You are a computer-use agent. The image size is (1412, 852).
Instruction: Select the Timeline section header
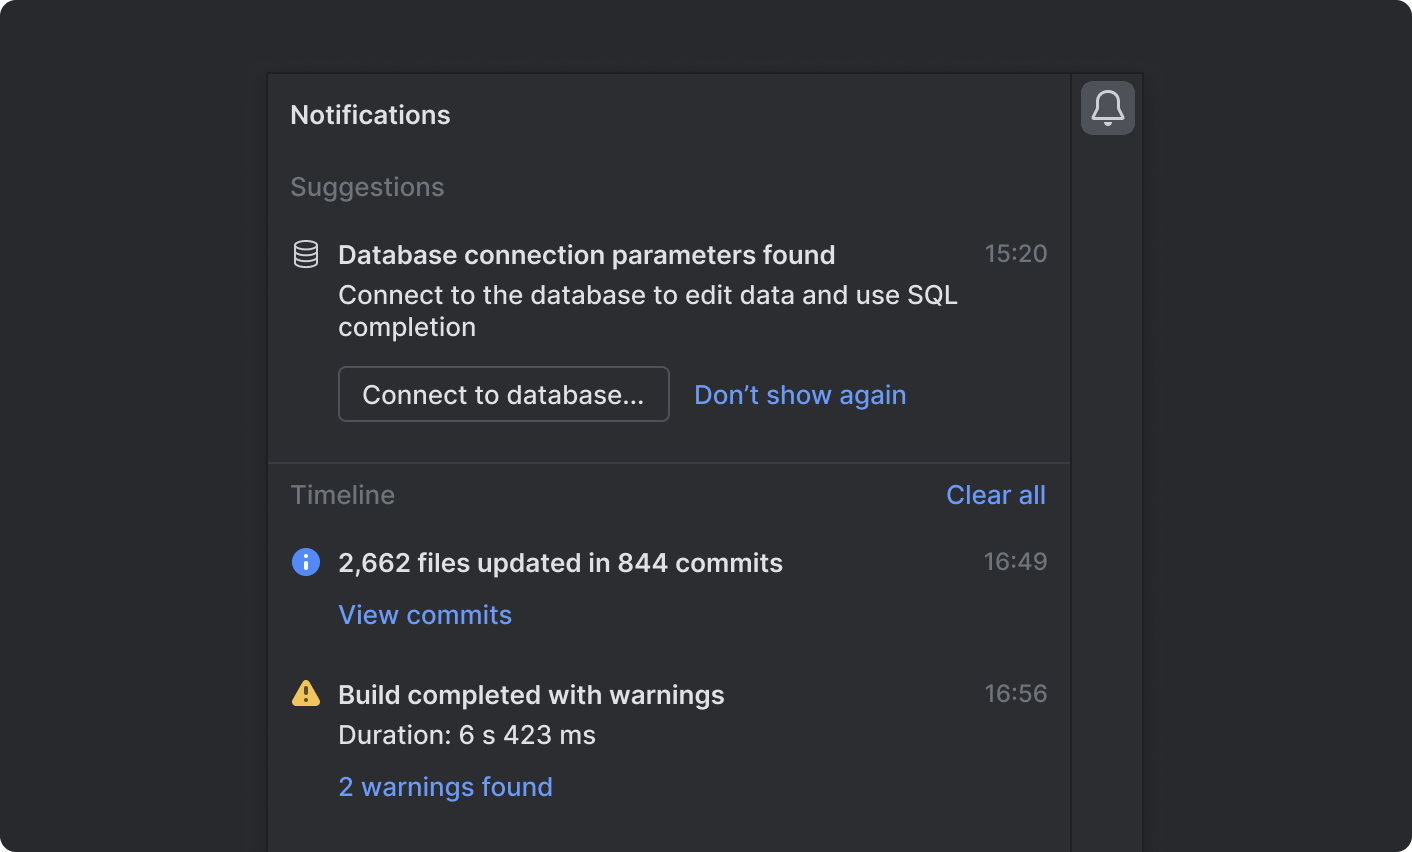point(342,494)
